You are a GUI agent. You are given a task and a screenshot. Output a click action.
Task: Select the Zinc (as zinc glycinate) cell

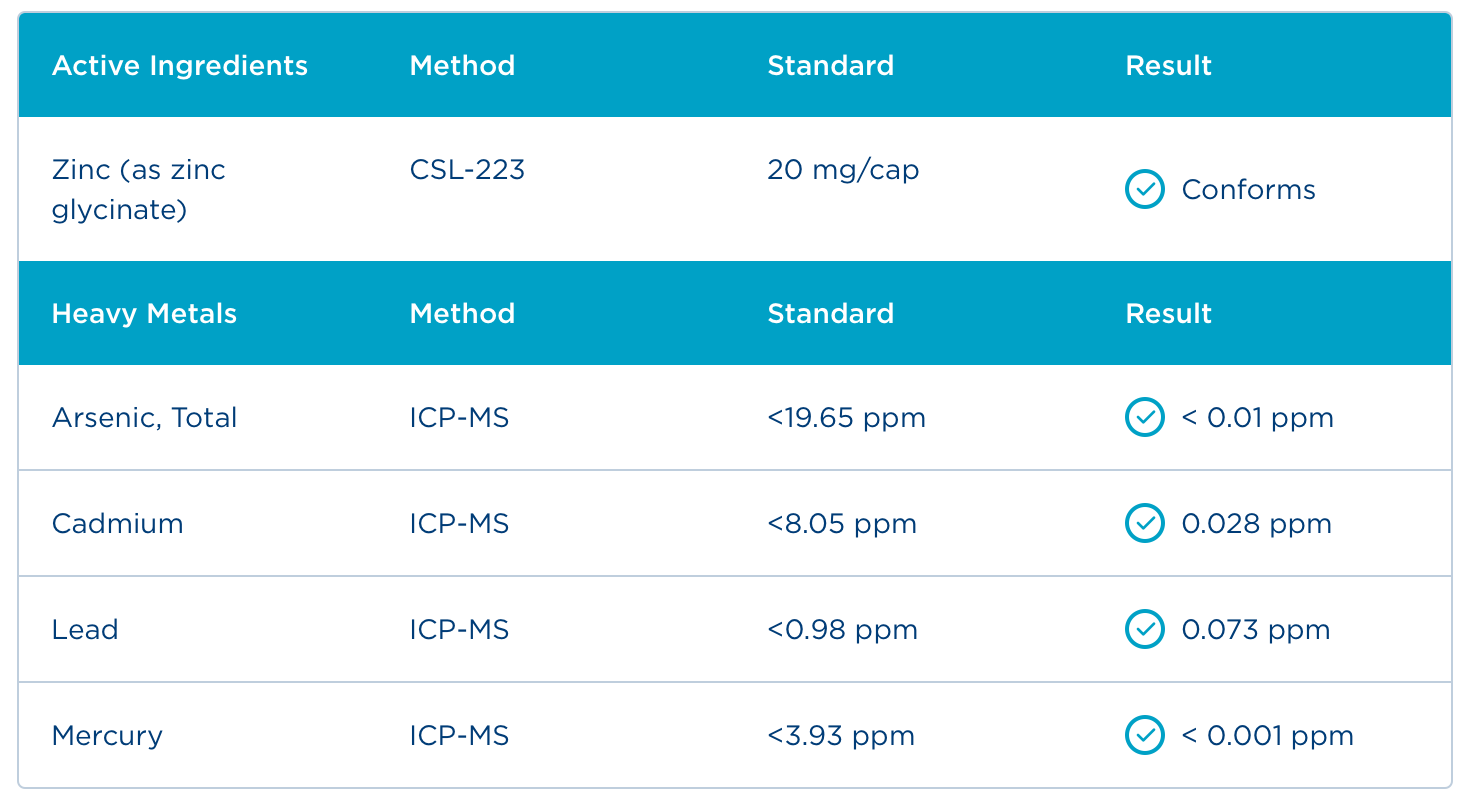click(139, 190)
